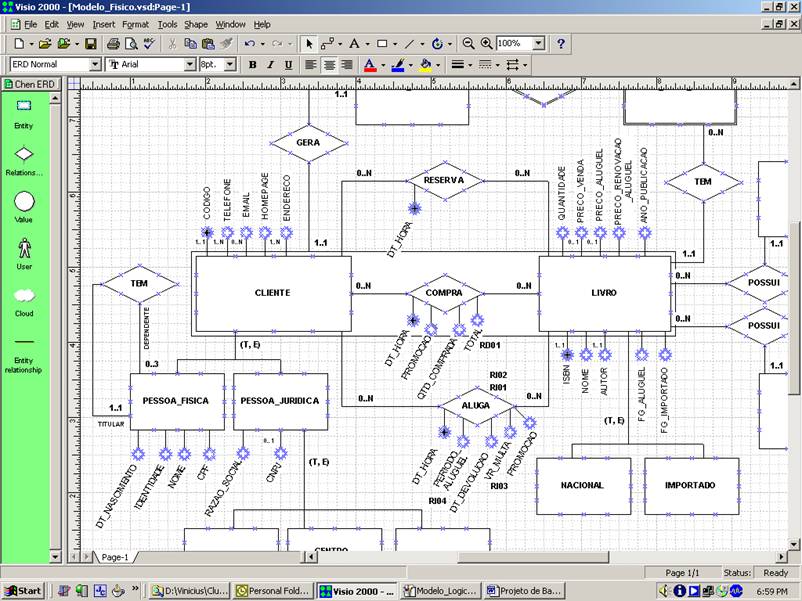The height and width of the screenshot is (601, 802).
Task: Select the Pointer tool
Action: tap(309, 44)
